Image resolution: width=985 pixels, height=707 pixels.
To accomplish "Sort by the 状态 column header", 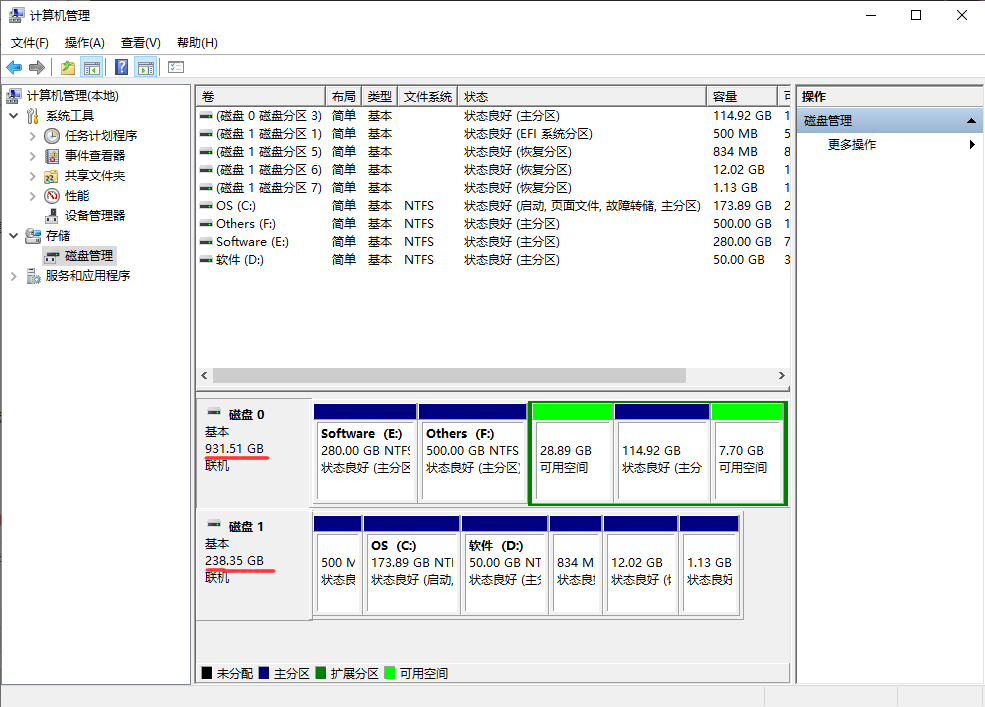I will [582, 96].
